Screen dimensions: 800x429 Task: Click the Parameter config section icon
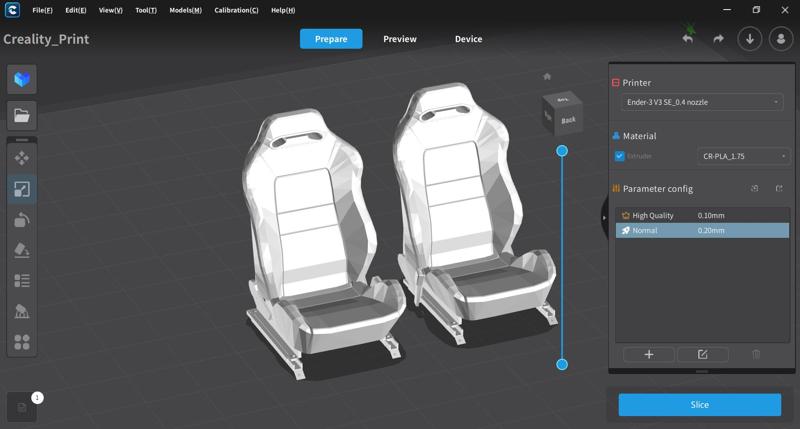(x=616, y=189)
